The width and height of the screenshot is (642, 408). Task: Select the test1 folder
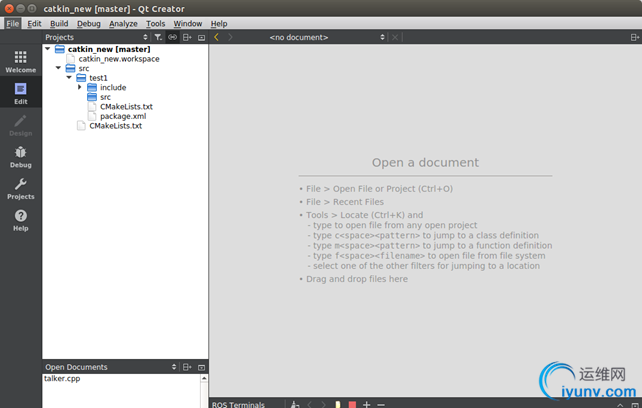click(x=98, y=78)
